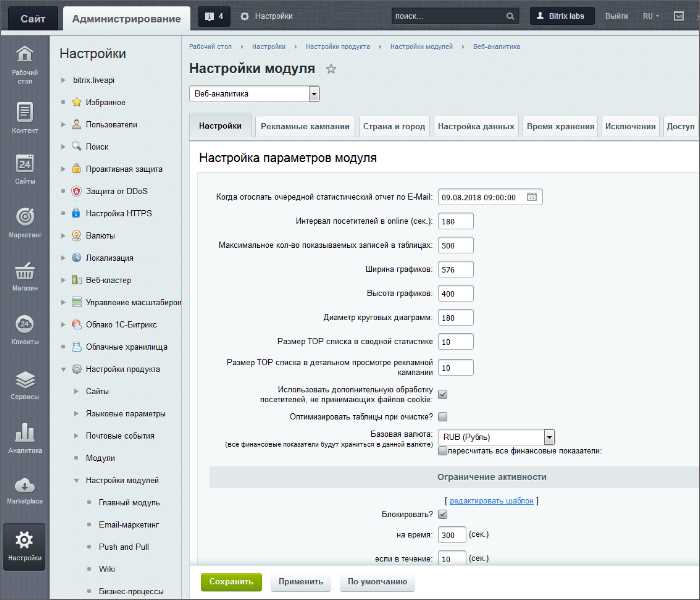Click the Пользователи tree icon
The image size is (700, 600).
coord(77,124)
